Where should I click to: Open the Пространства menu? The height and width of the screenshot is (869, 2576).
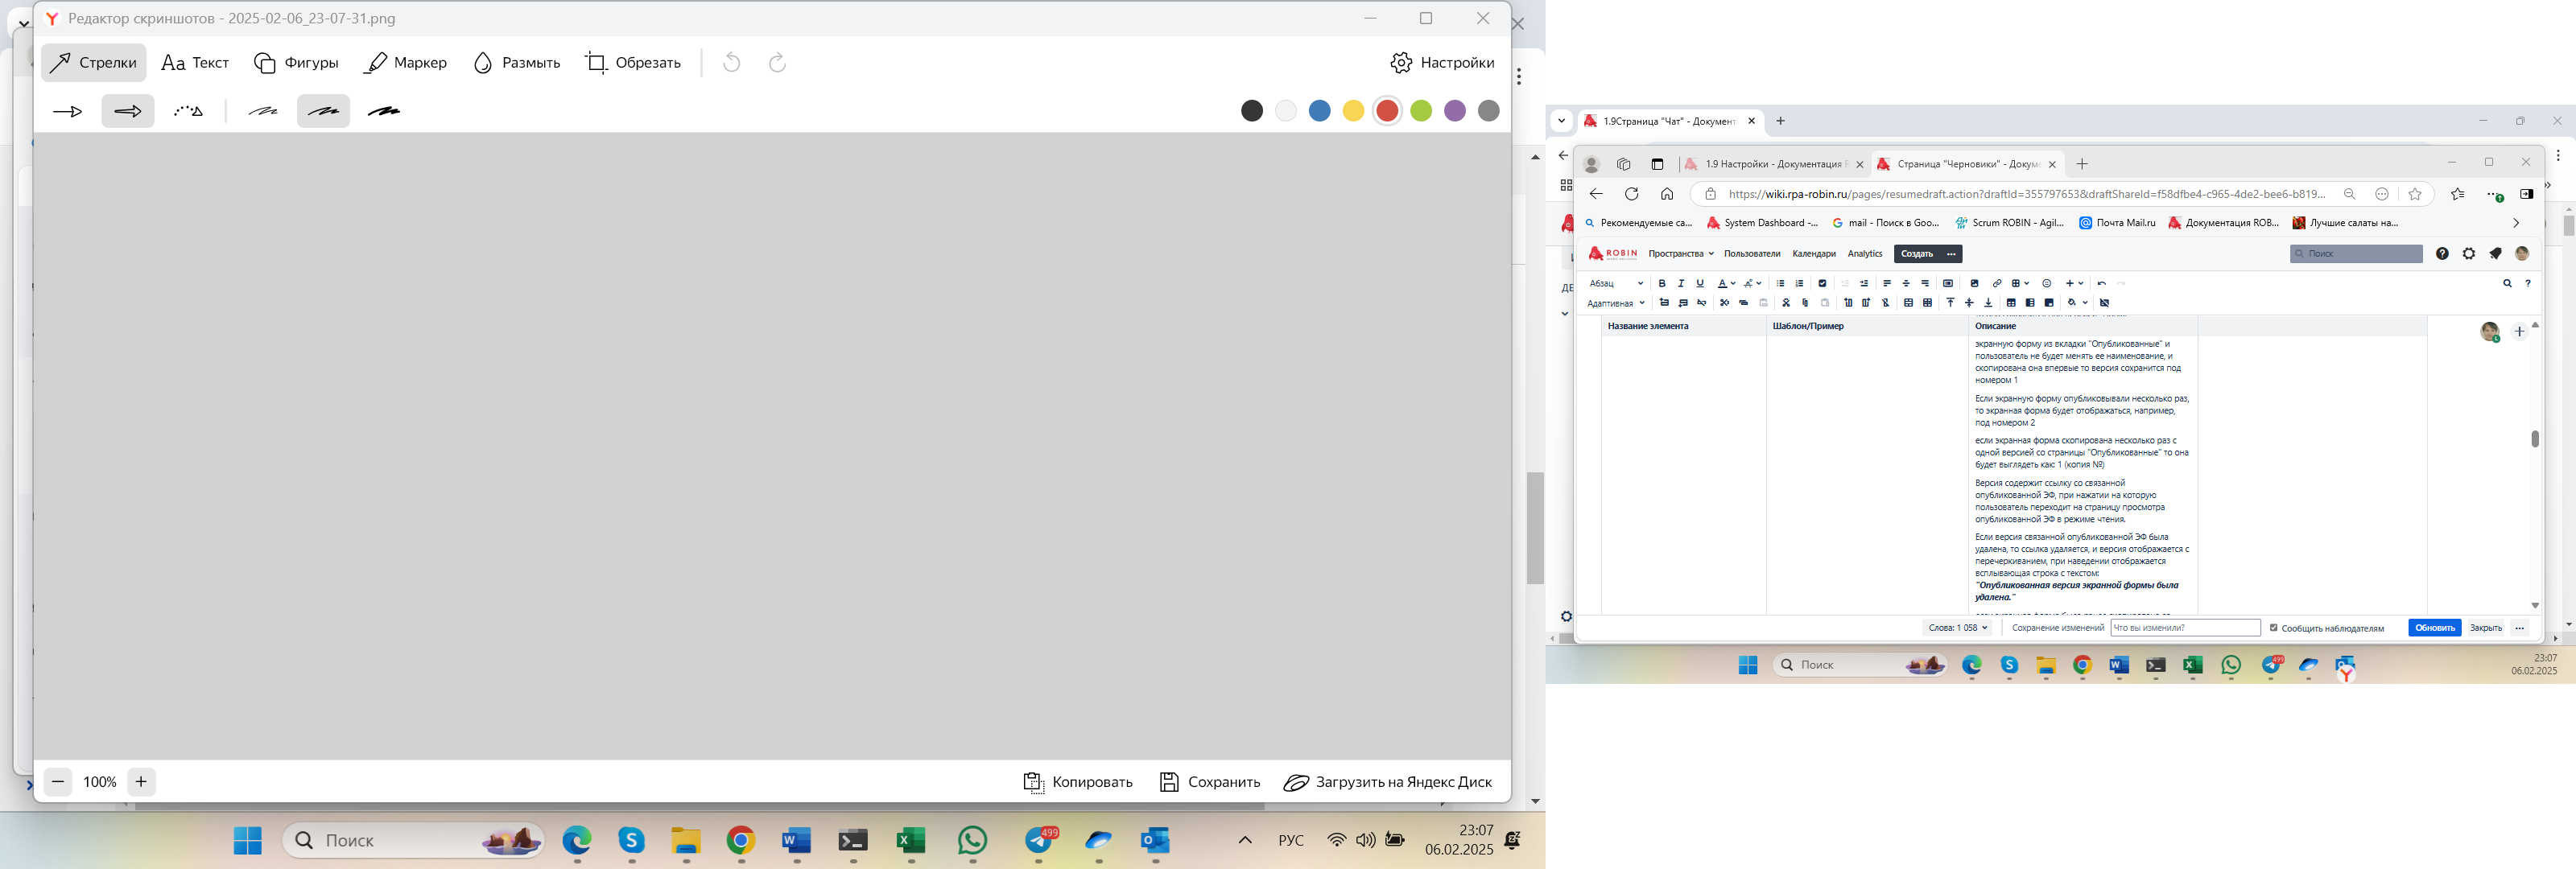[1681, 254]
